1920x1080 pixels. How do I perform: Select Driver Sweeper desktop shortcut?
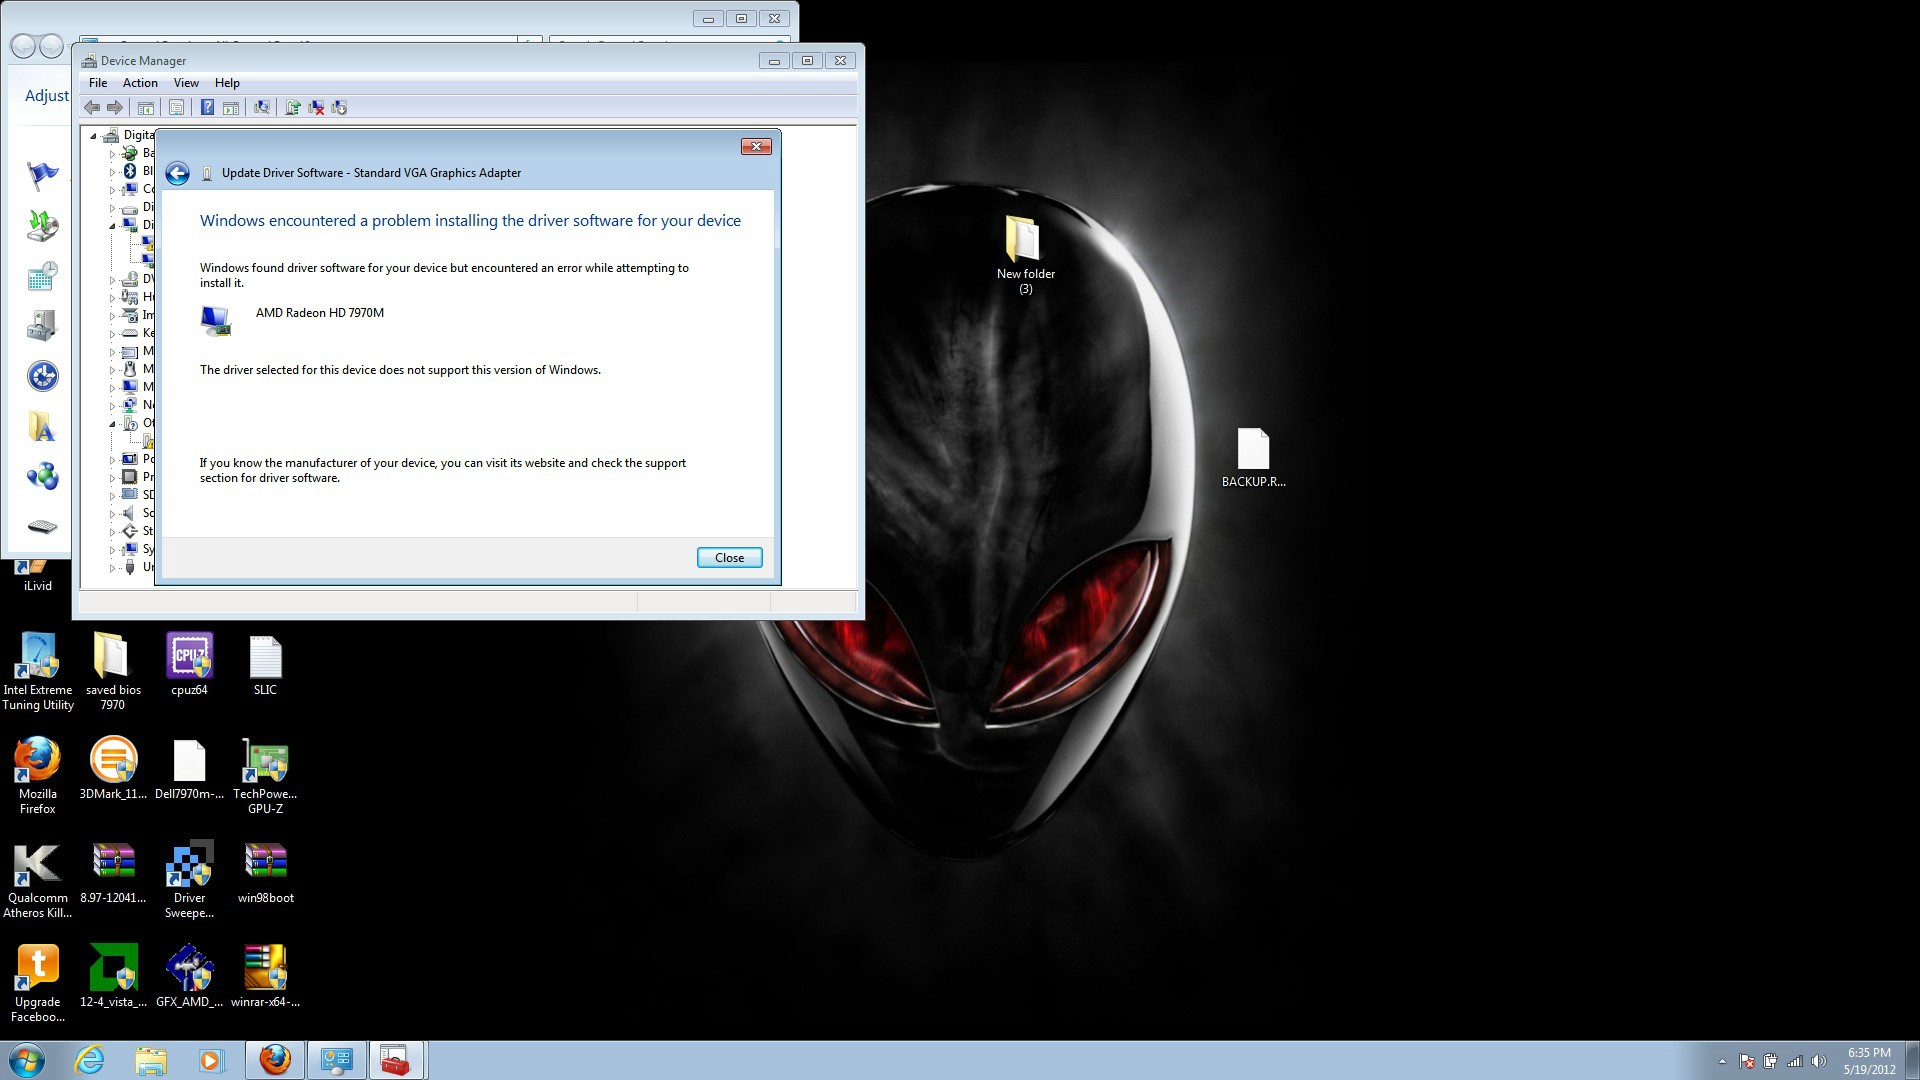(x=189, y=880)
